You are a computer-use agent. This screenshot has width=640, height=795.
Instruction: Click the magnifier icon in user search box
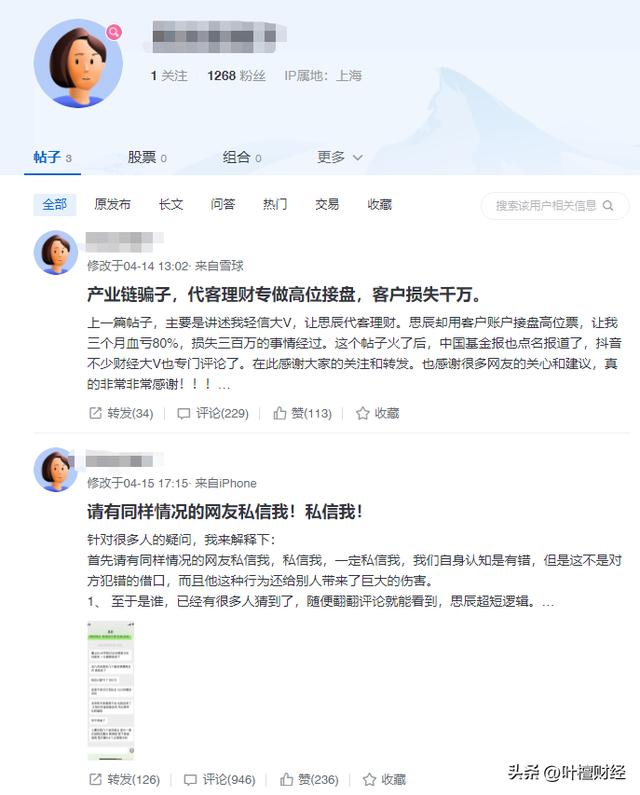point(608,205)
